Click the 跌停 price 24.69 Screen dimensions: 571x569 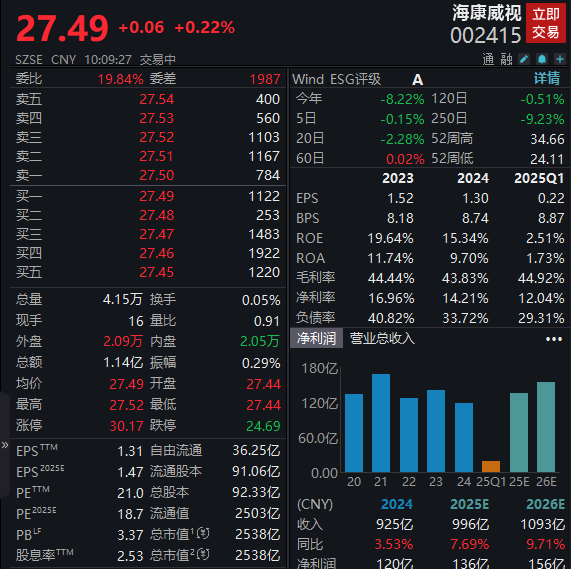263,426
